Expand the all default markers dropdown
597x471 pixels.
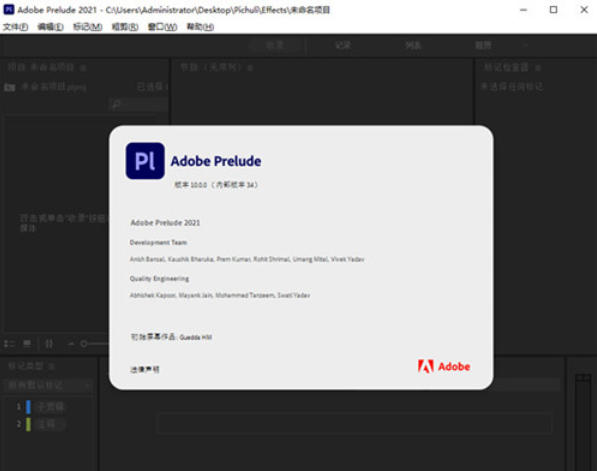pos(47,386)
